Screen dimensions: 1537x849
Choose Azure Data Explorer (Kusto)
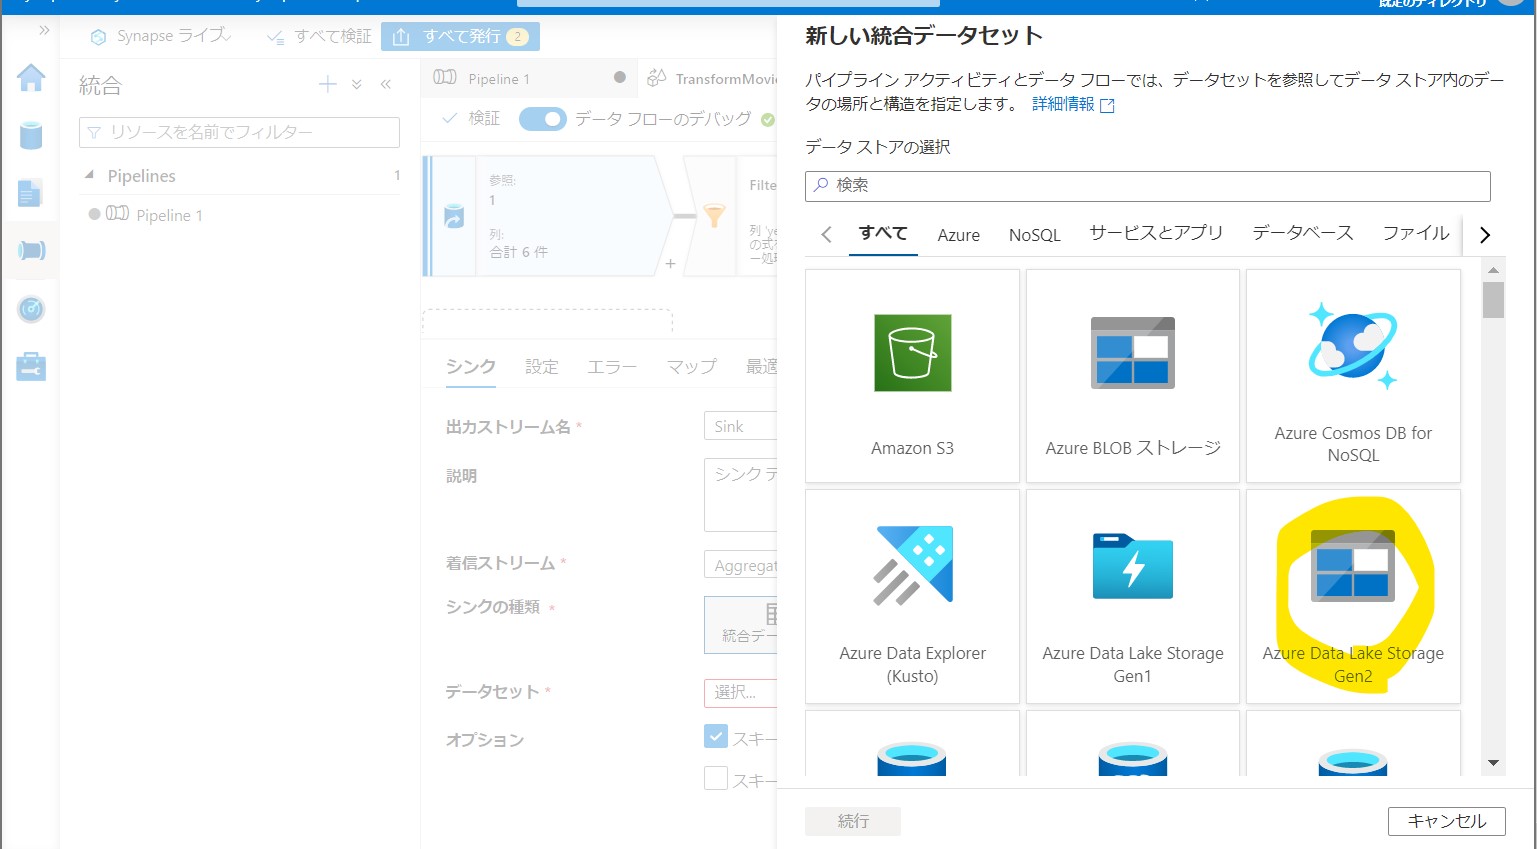tap(912, 596)
